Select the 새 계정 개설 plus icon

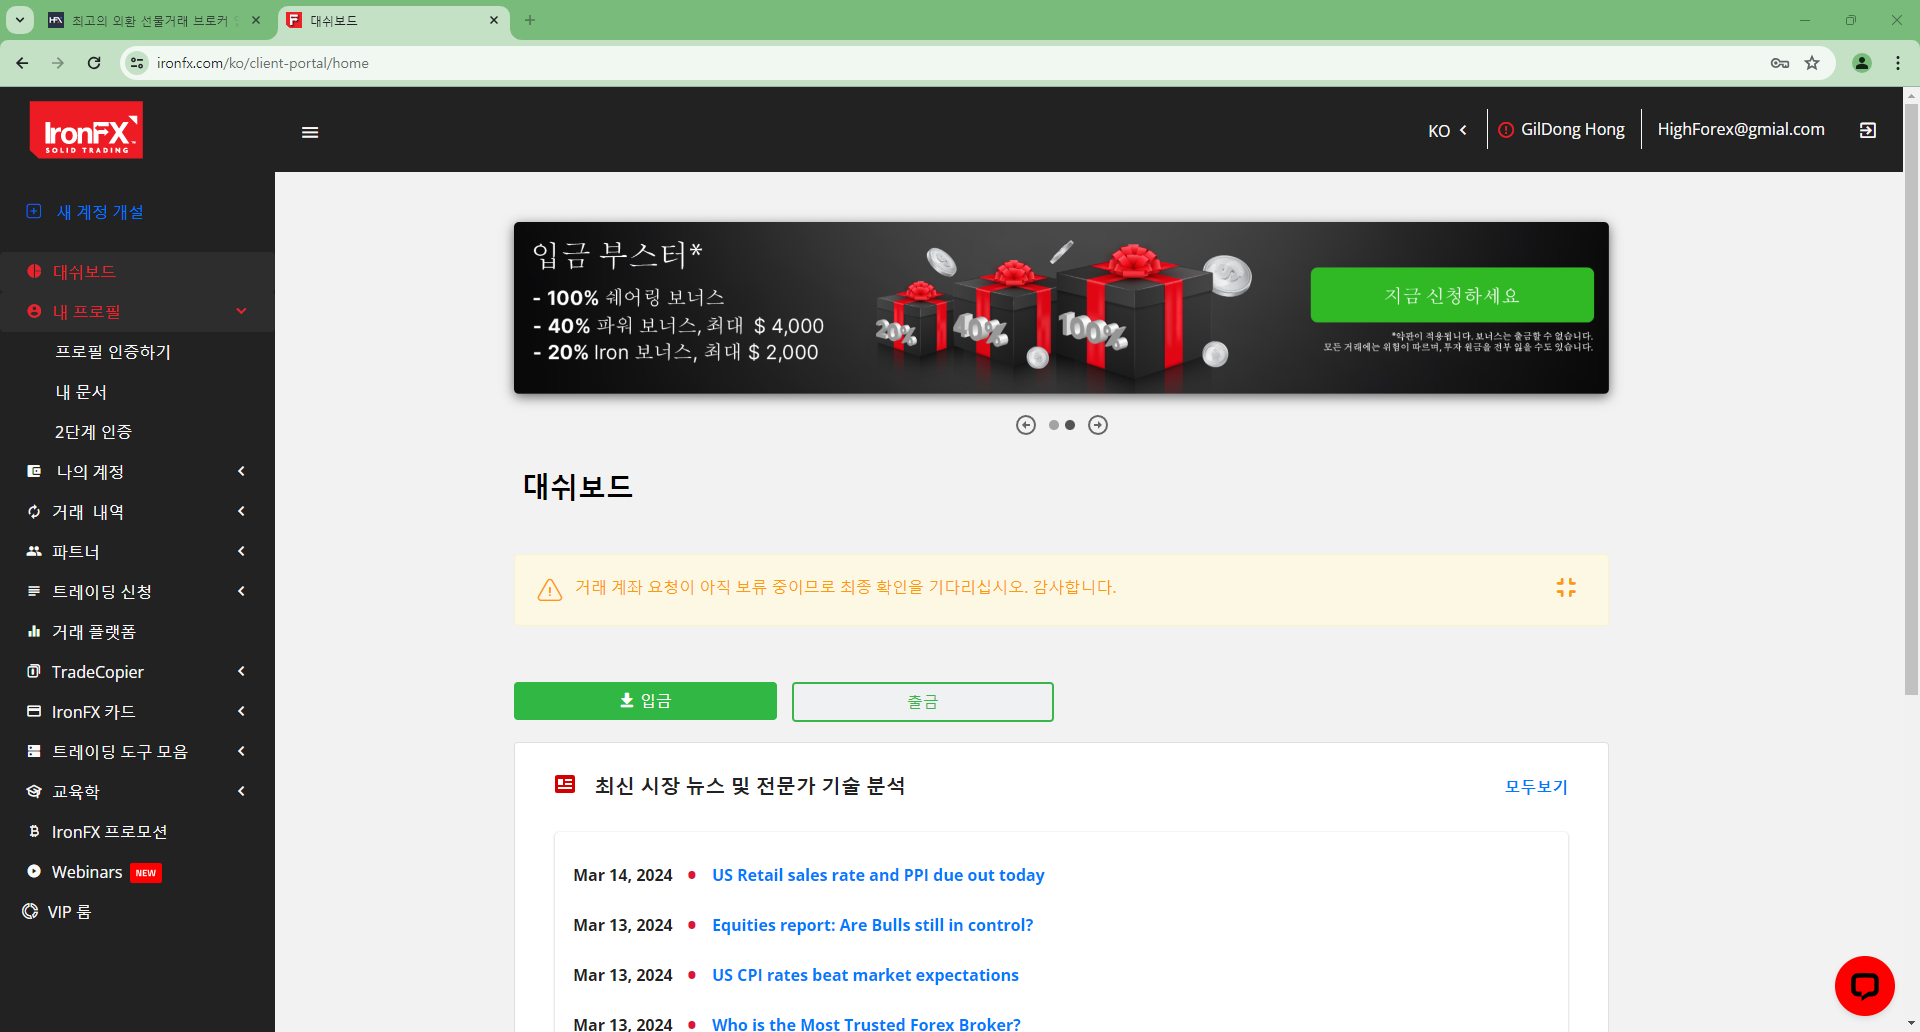(x=34, y=211)
